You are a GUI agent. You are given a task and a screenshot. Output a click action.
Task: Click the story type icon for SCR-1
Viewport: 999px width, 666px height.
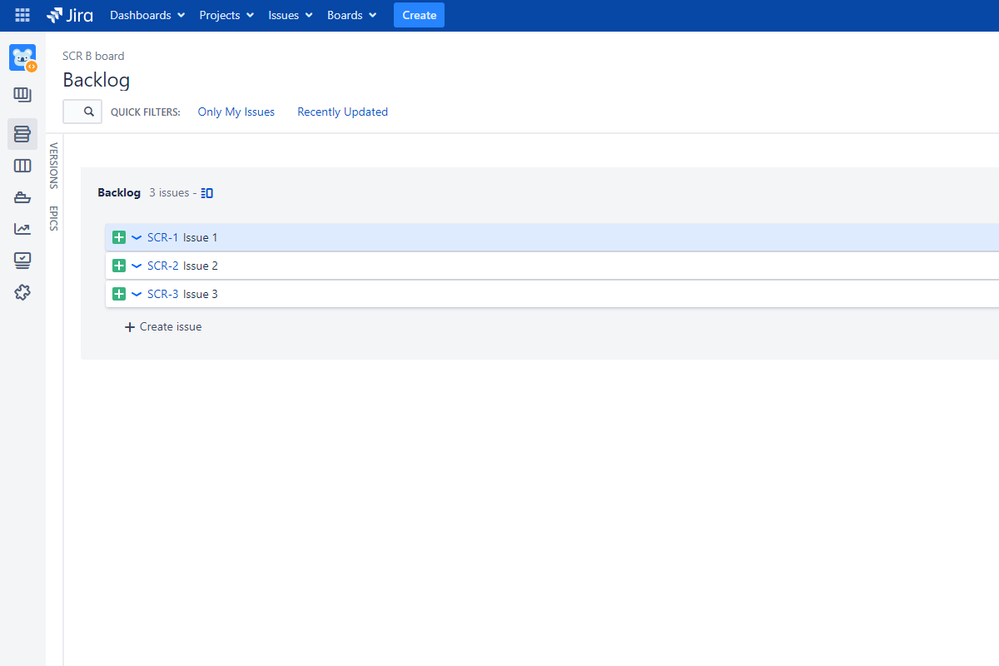point(119,237)
